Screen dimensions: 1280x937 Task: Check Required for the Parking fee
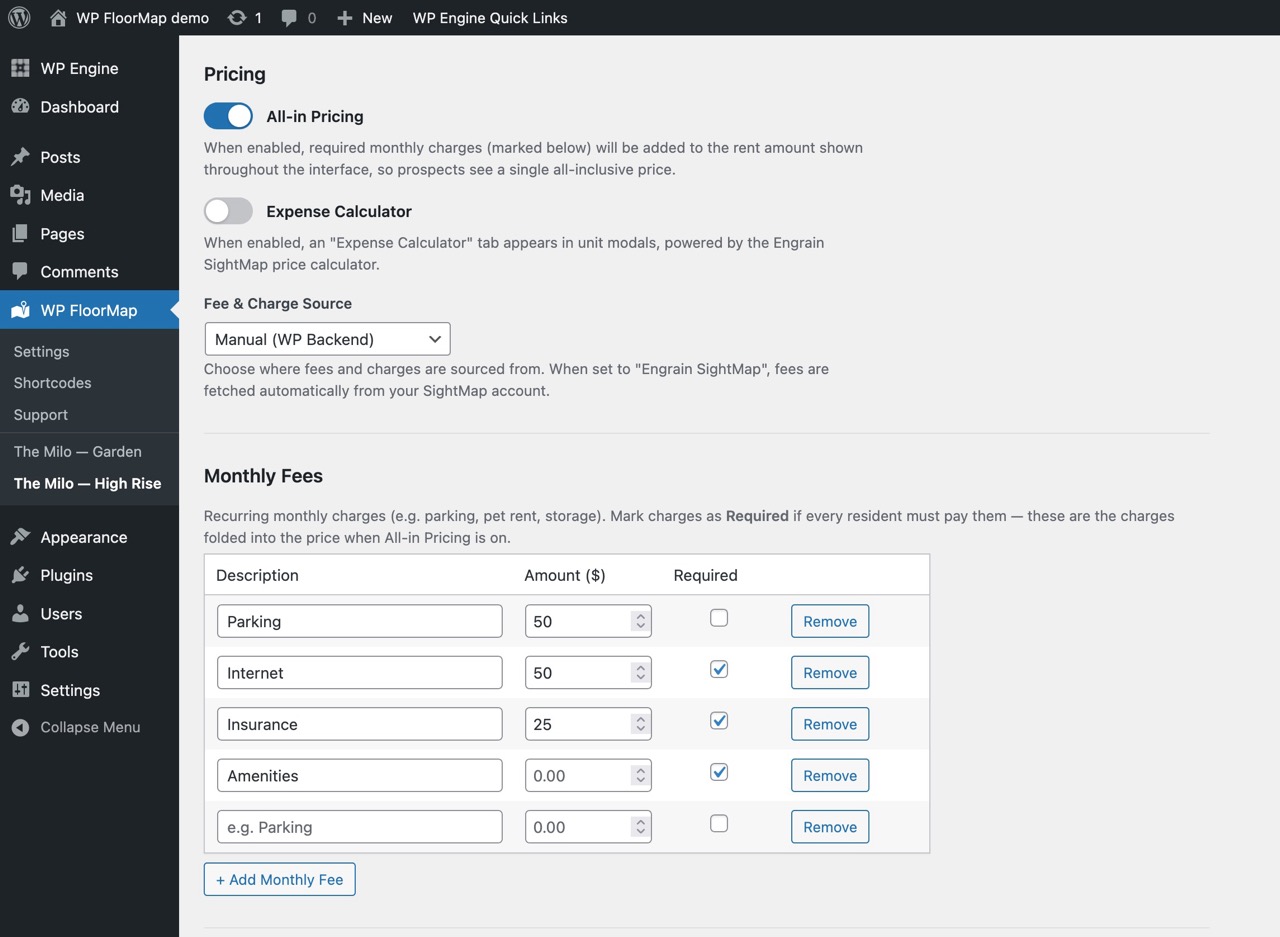[719, 618]
